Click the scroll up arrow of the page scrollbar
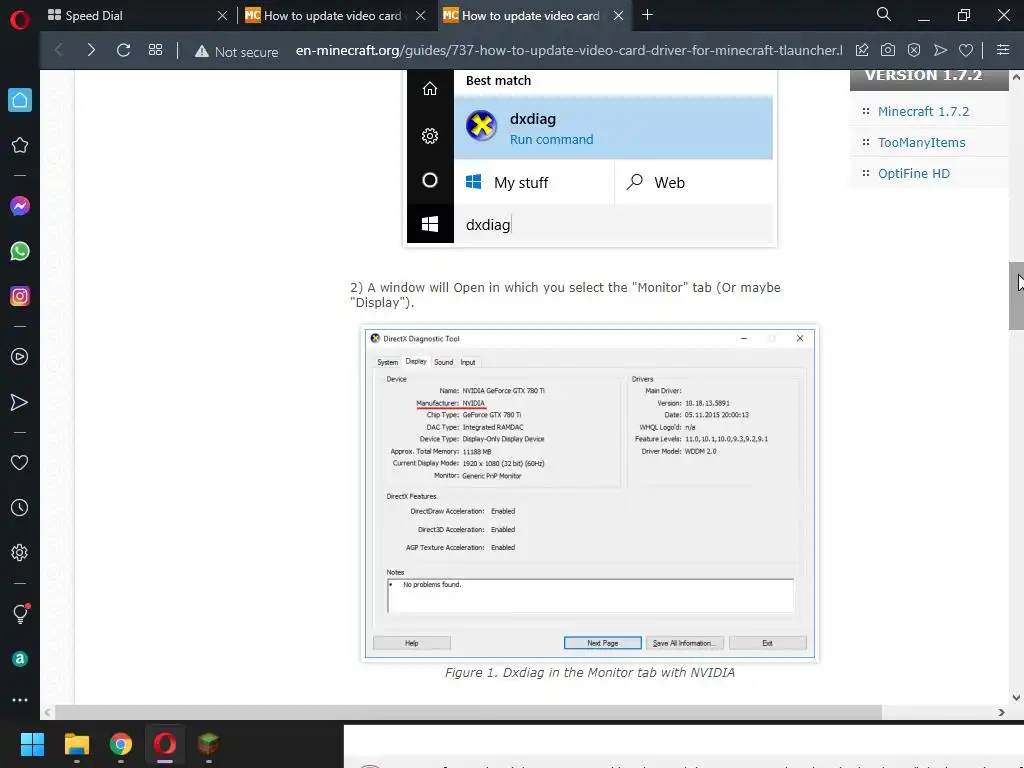The height and width of the screenshot is (768, 1024). (1016, 77)
